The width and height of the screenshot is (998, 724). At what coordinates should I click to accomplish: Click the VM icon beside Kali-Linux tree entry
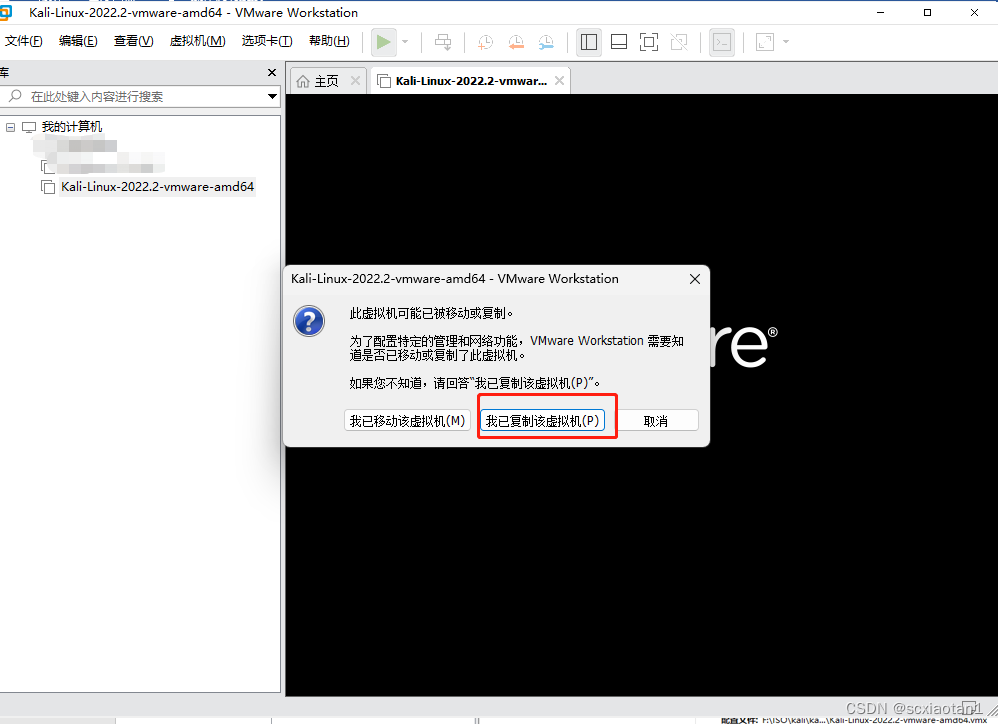click(48, 187)
